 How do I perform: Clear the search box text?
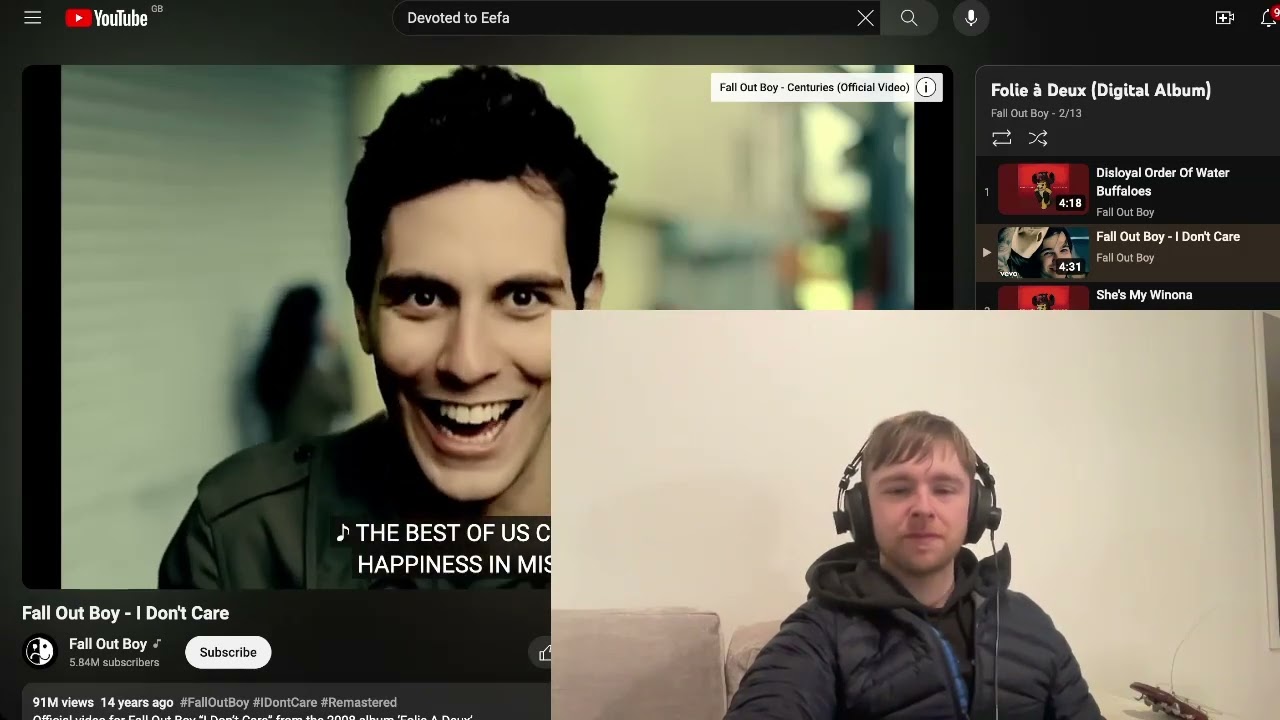(x=865, y=18)
